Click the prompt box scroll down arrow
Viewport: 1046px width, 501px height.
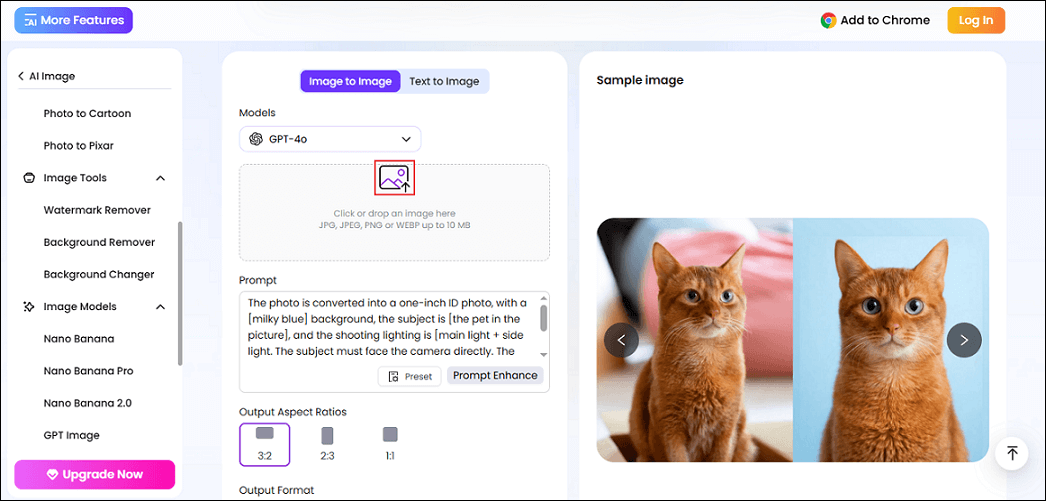(544, 355)
